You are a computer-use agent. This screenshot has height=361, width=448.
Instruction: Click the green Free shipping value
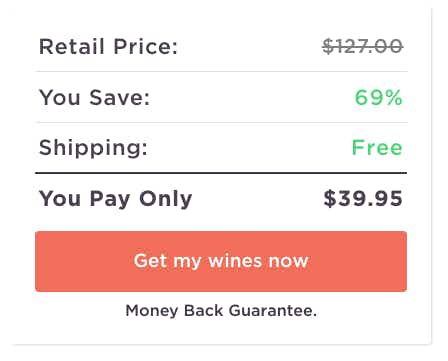coord(377,147)
